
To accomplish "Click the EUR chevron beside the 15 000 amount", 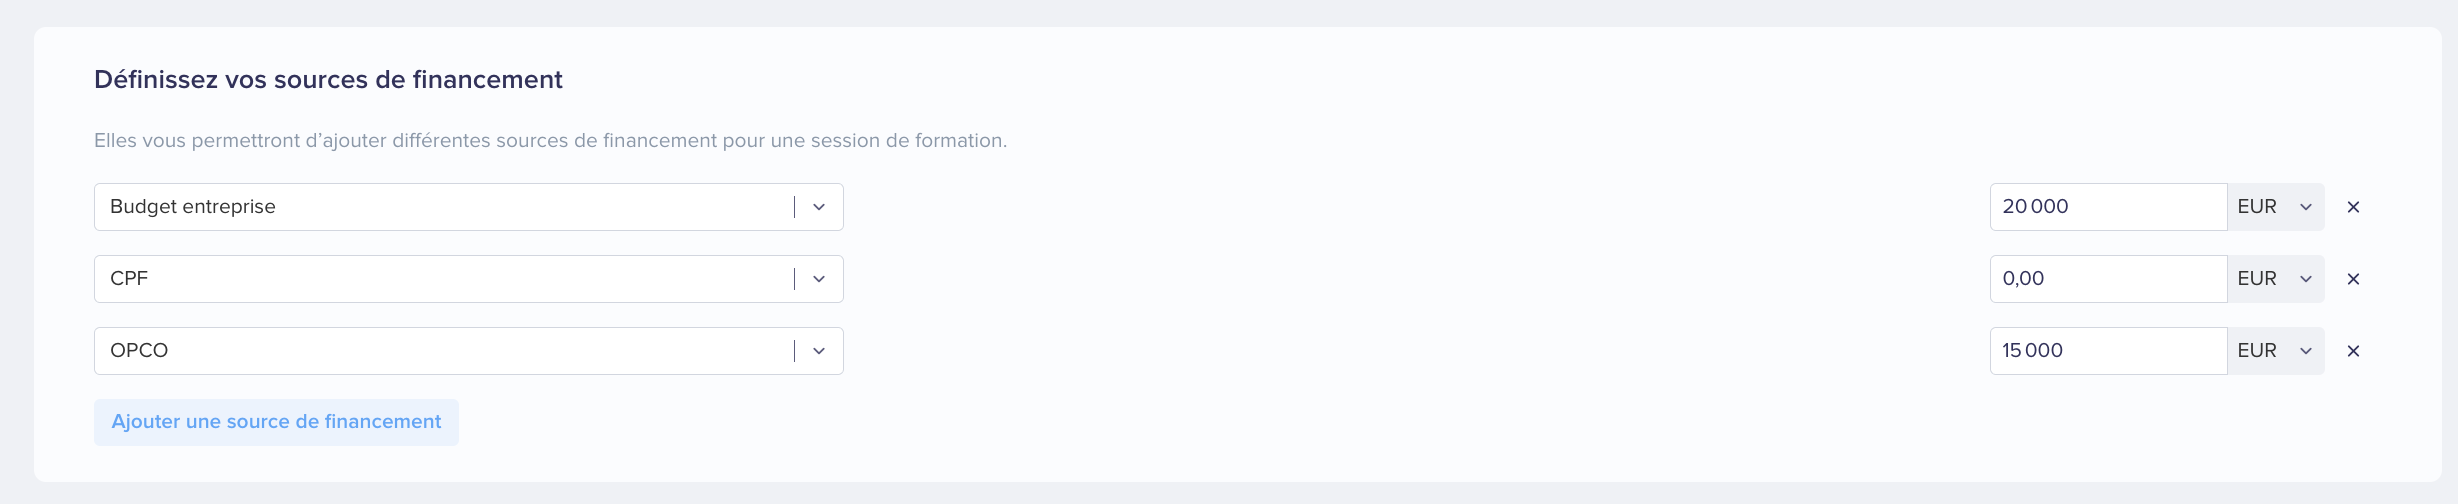I will (x=2306, y=351).
